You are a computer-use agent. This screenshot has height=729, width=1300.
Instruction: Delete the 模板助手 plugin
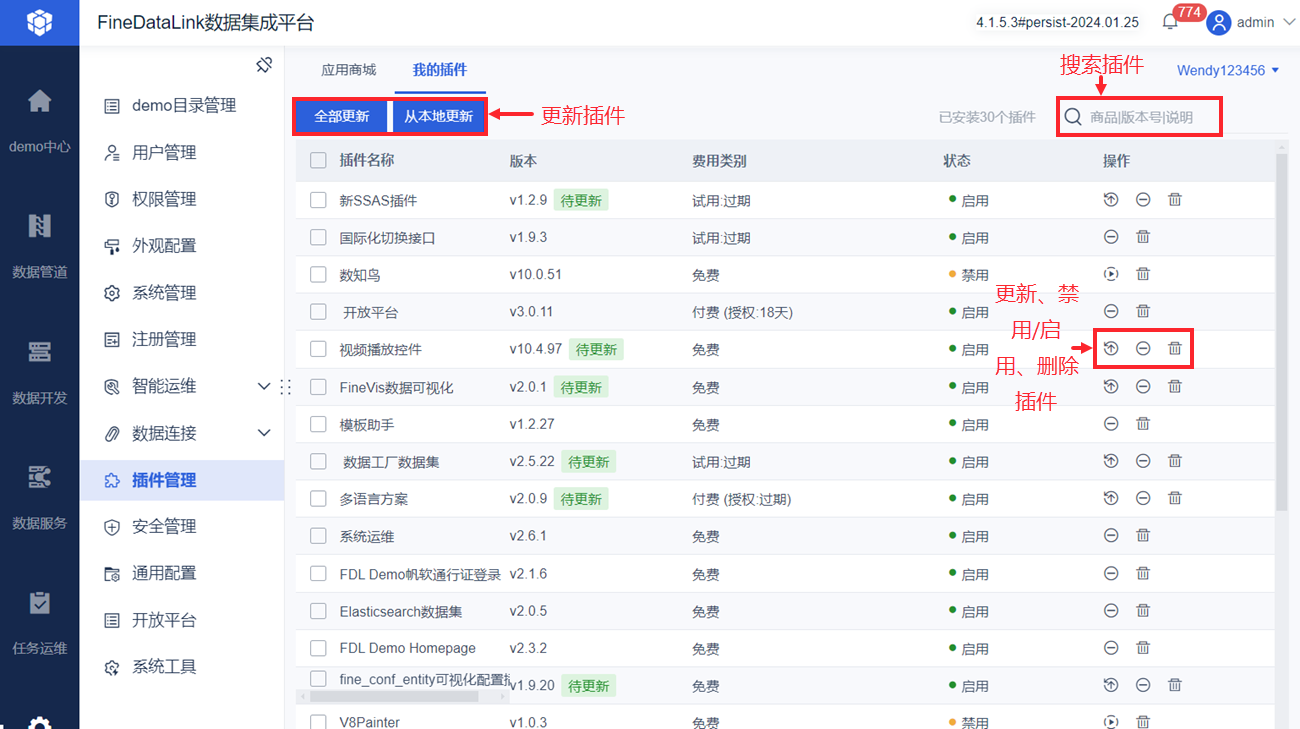(1143, 424)
